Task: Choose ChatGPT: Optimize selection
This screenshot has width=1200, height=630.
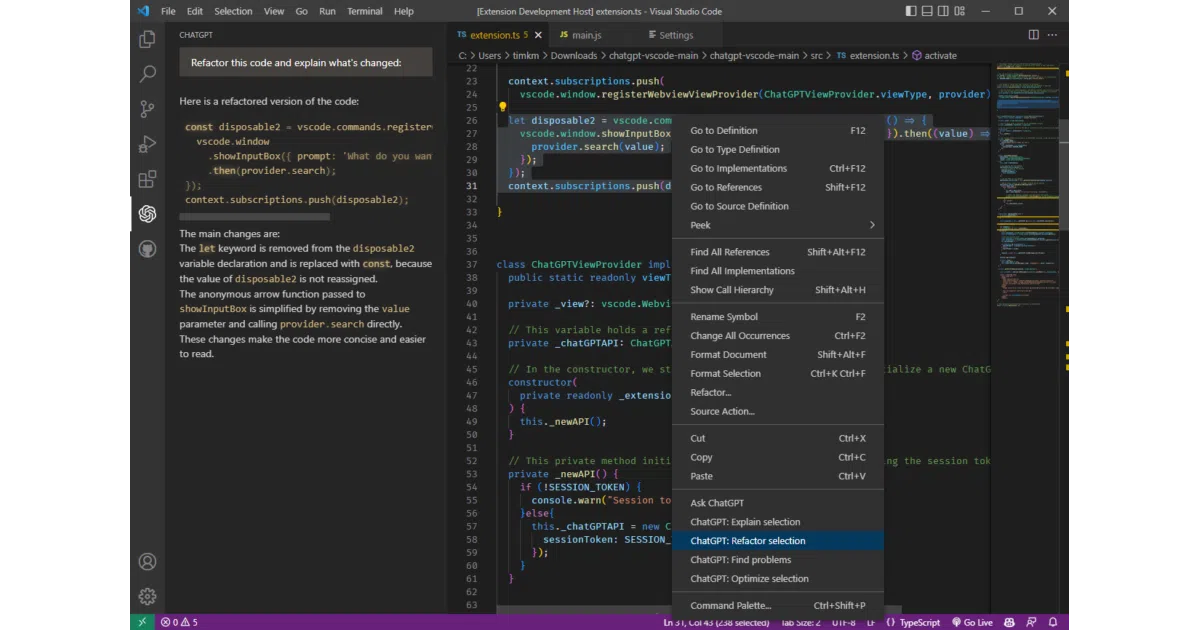Action: pos(778,579)
